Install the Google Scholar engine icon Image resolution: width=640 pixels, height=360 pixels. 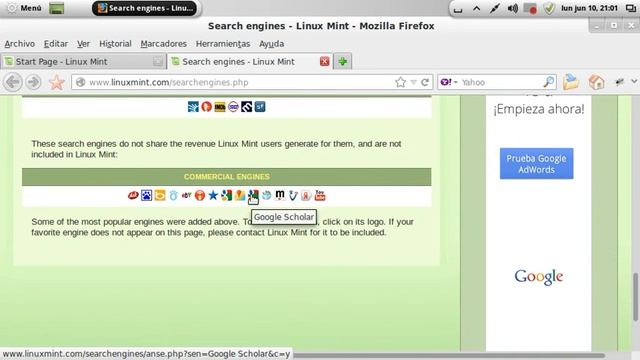pyautogui.click(x=253, y=196)
